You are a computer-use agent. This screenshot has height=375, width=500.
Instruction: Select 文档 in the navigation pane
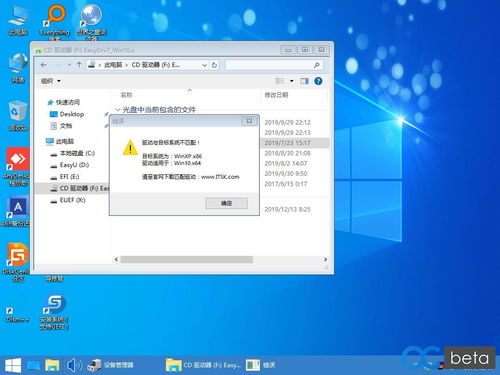(61, 126)
